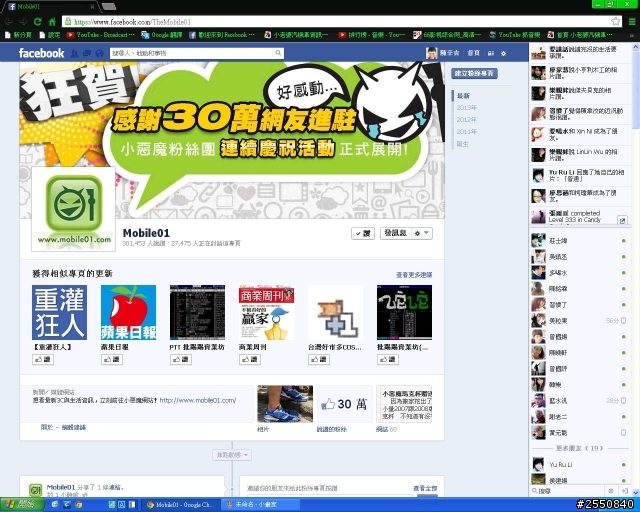
Task: Switch to the 未命名 - 小畫家 taskbar window
Action: point(259,505)
